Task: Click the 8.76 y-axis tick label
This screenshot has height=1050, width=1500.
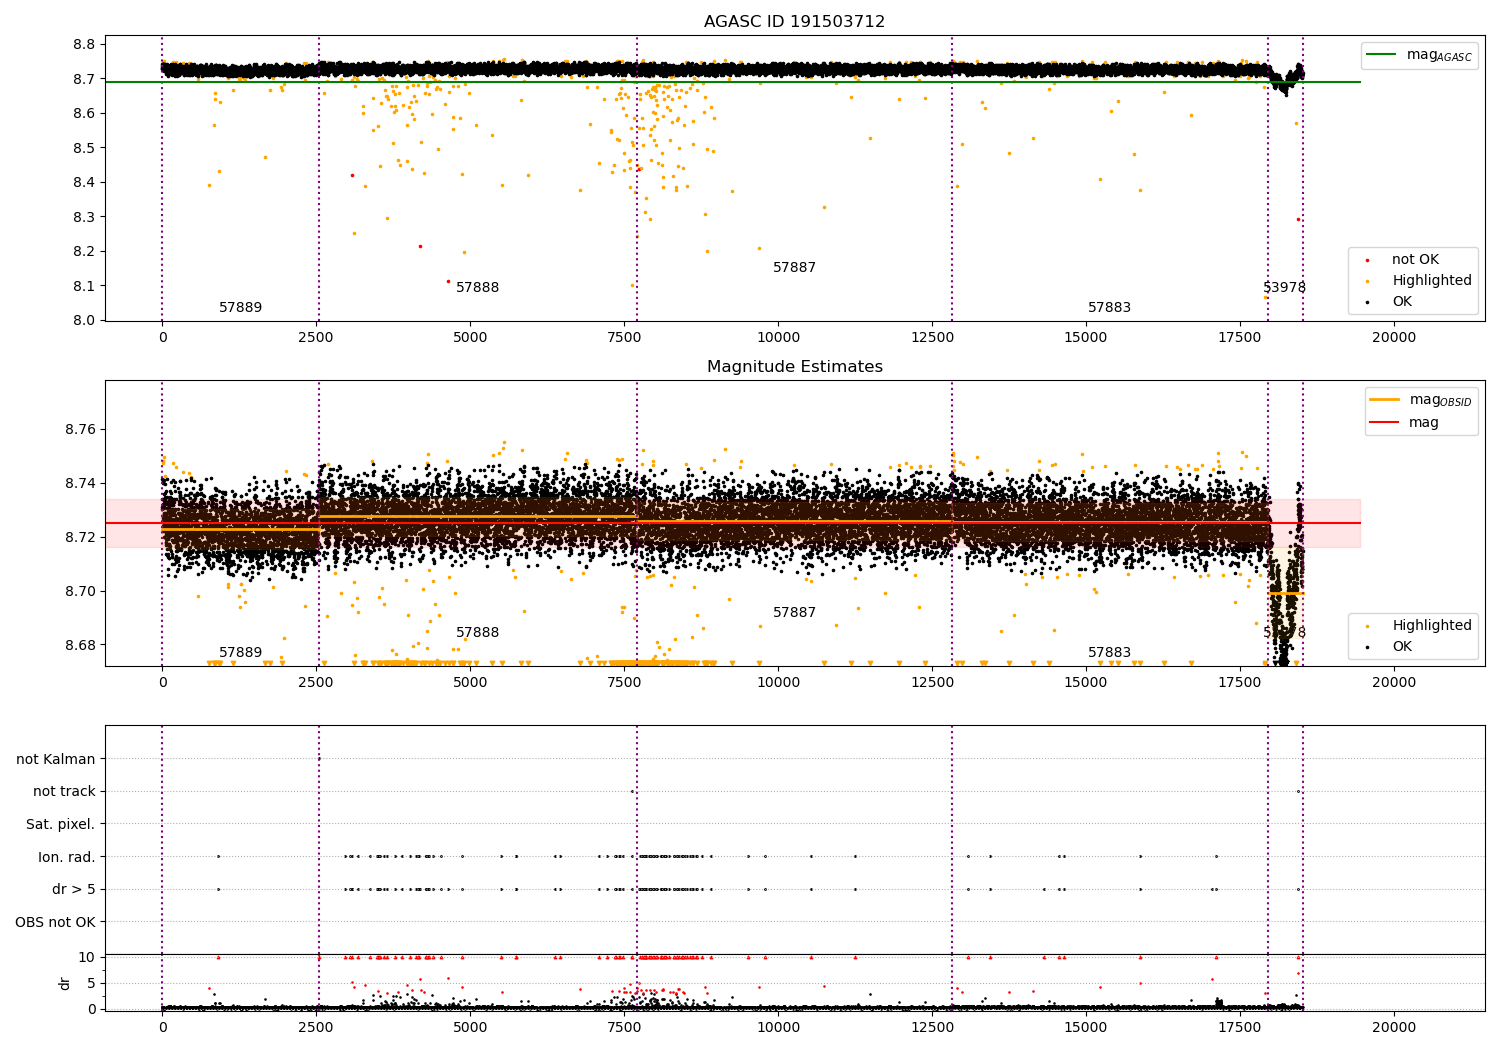Action: point(80,430)
